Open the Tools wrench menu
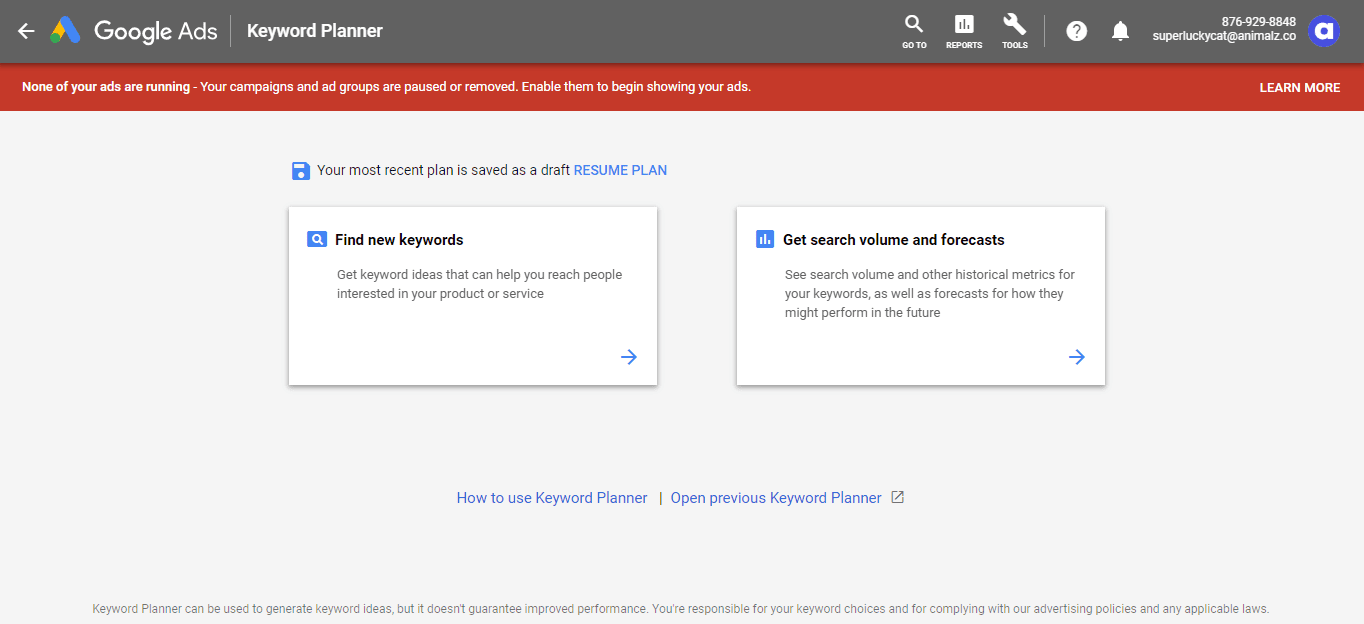Image resolution: width=1364 pixels, height=624 pixels. coord(1015,31)
